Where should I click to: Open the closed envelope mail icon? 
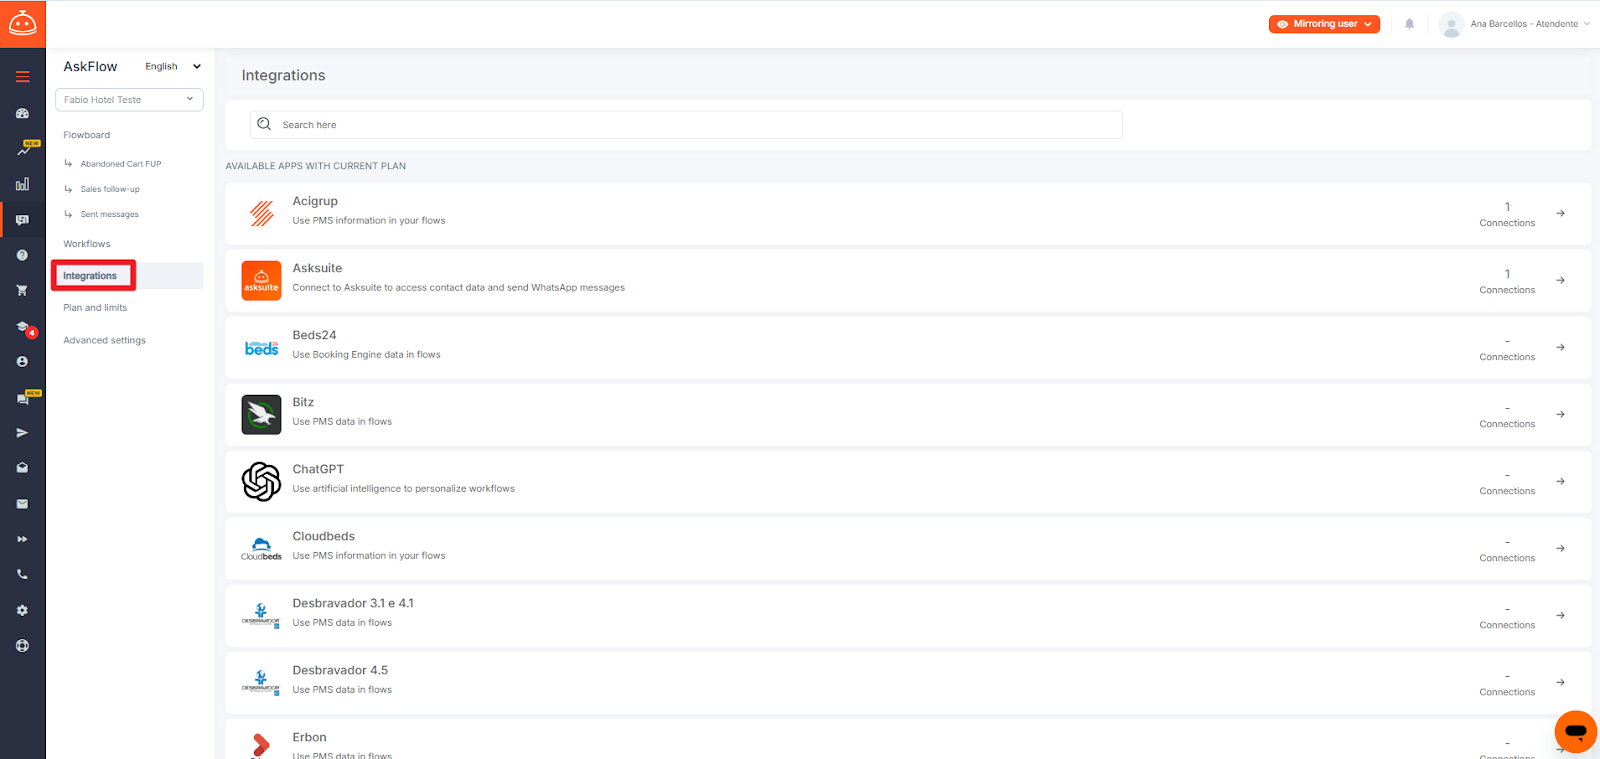22,504
